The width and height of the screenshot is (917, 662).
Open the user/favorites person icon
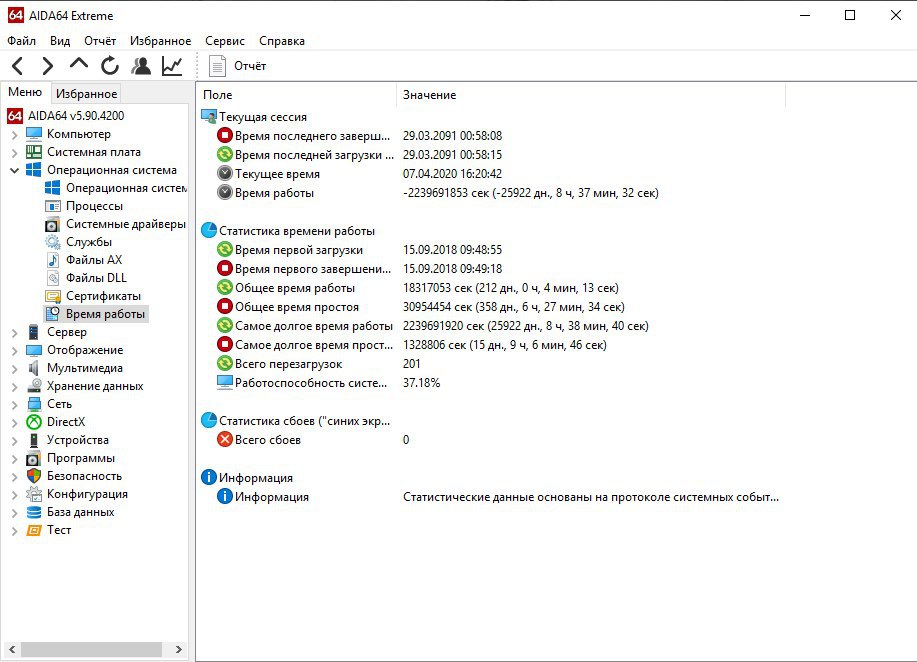(x=141, y=66)
